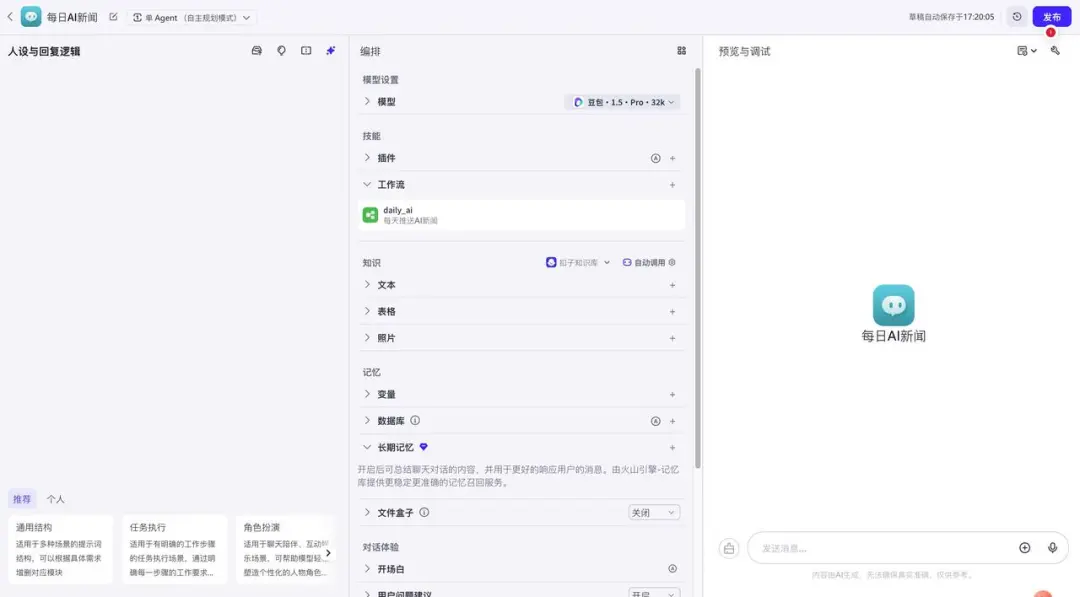Click the 每日AI新闻 bot avatar in header
The width and height of the screenshot is (1080, 597).
point(31,17)
